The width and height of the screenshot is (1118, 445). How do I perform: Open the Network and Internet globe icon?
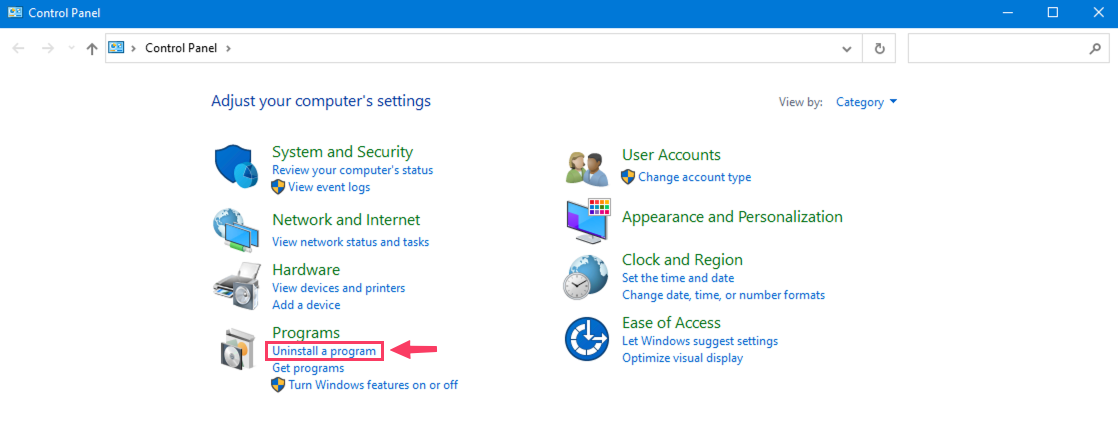pos(236,228)
